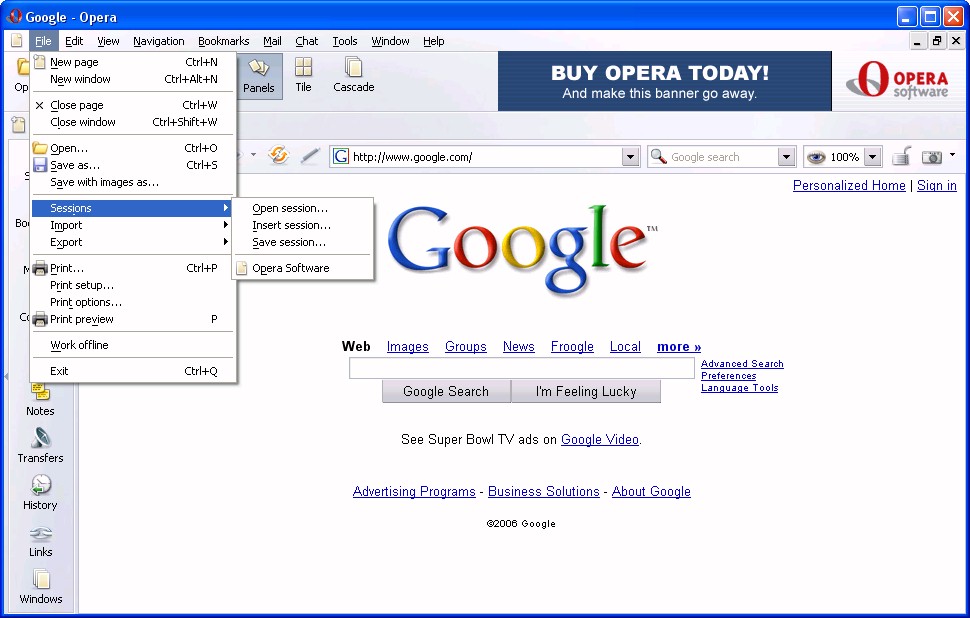Expand the Sessions submenu entry

[x=133, y=208]
